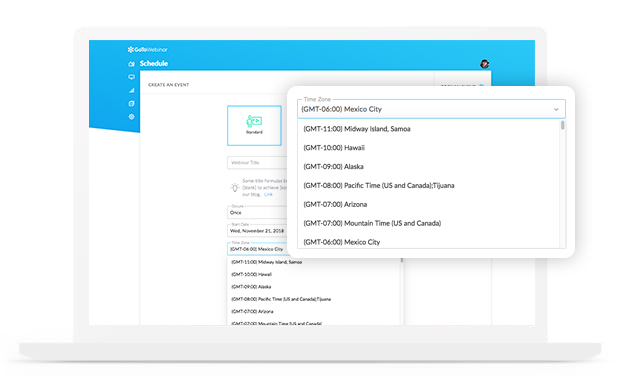
Task: Click the GoToWebinar logo
Action: tap(148, 50)
